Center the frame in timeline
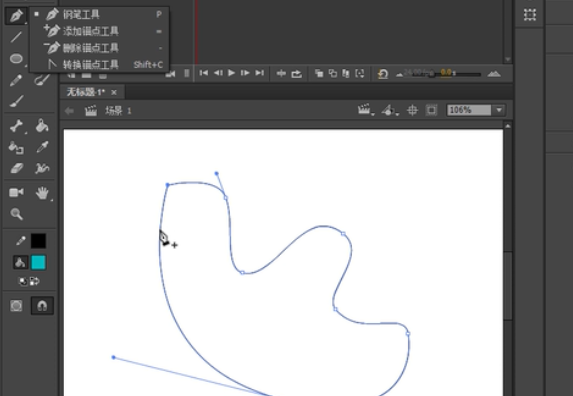Screen dimensions: 573x396 (281, 74)
